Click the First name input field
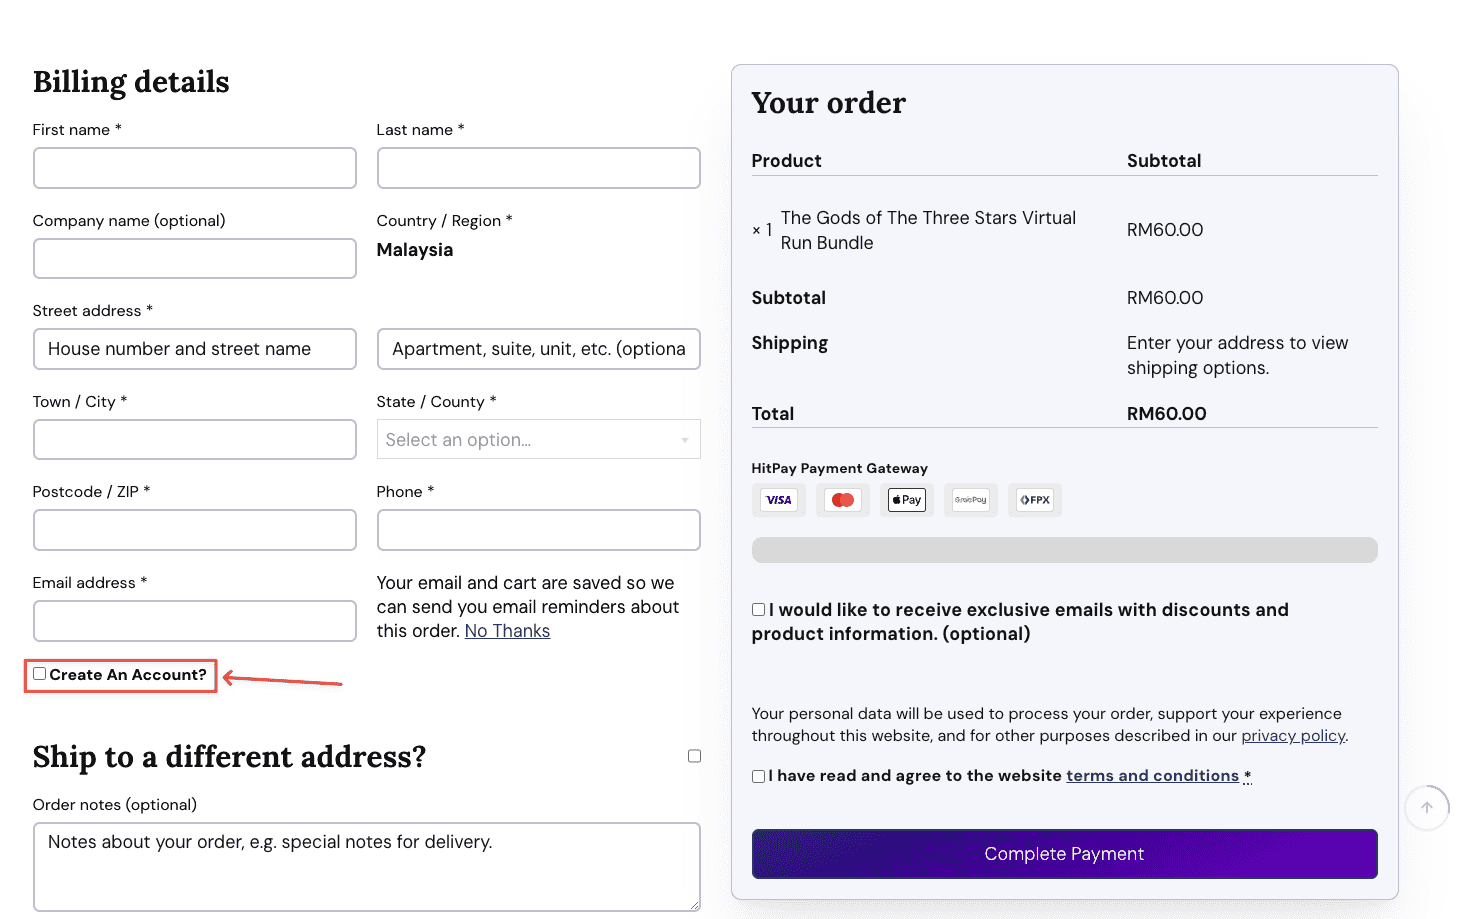Viewport: 1470px width, 919px height. pos(195,168)
